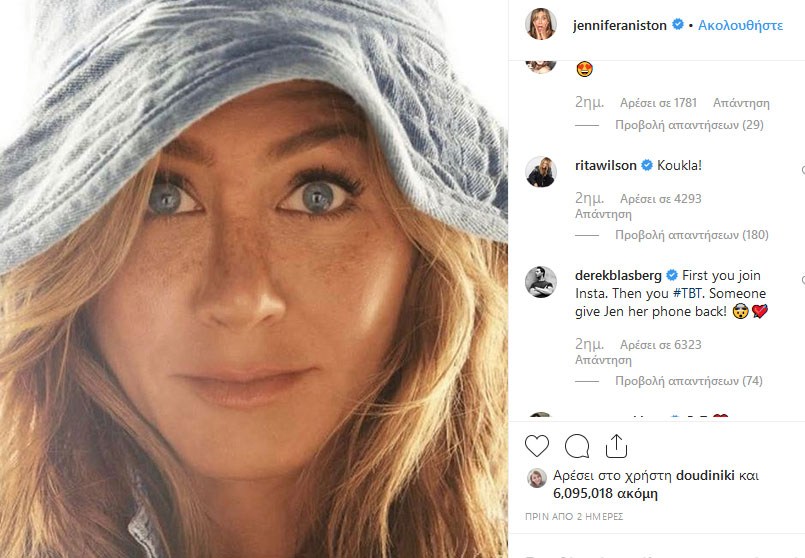
Task: Click doudiniki's small avatar beside likes
Action: (x=537, y=478)
